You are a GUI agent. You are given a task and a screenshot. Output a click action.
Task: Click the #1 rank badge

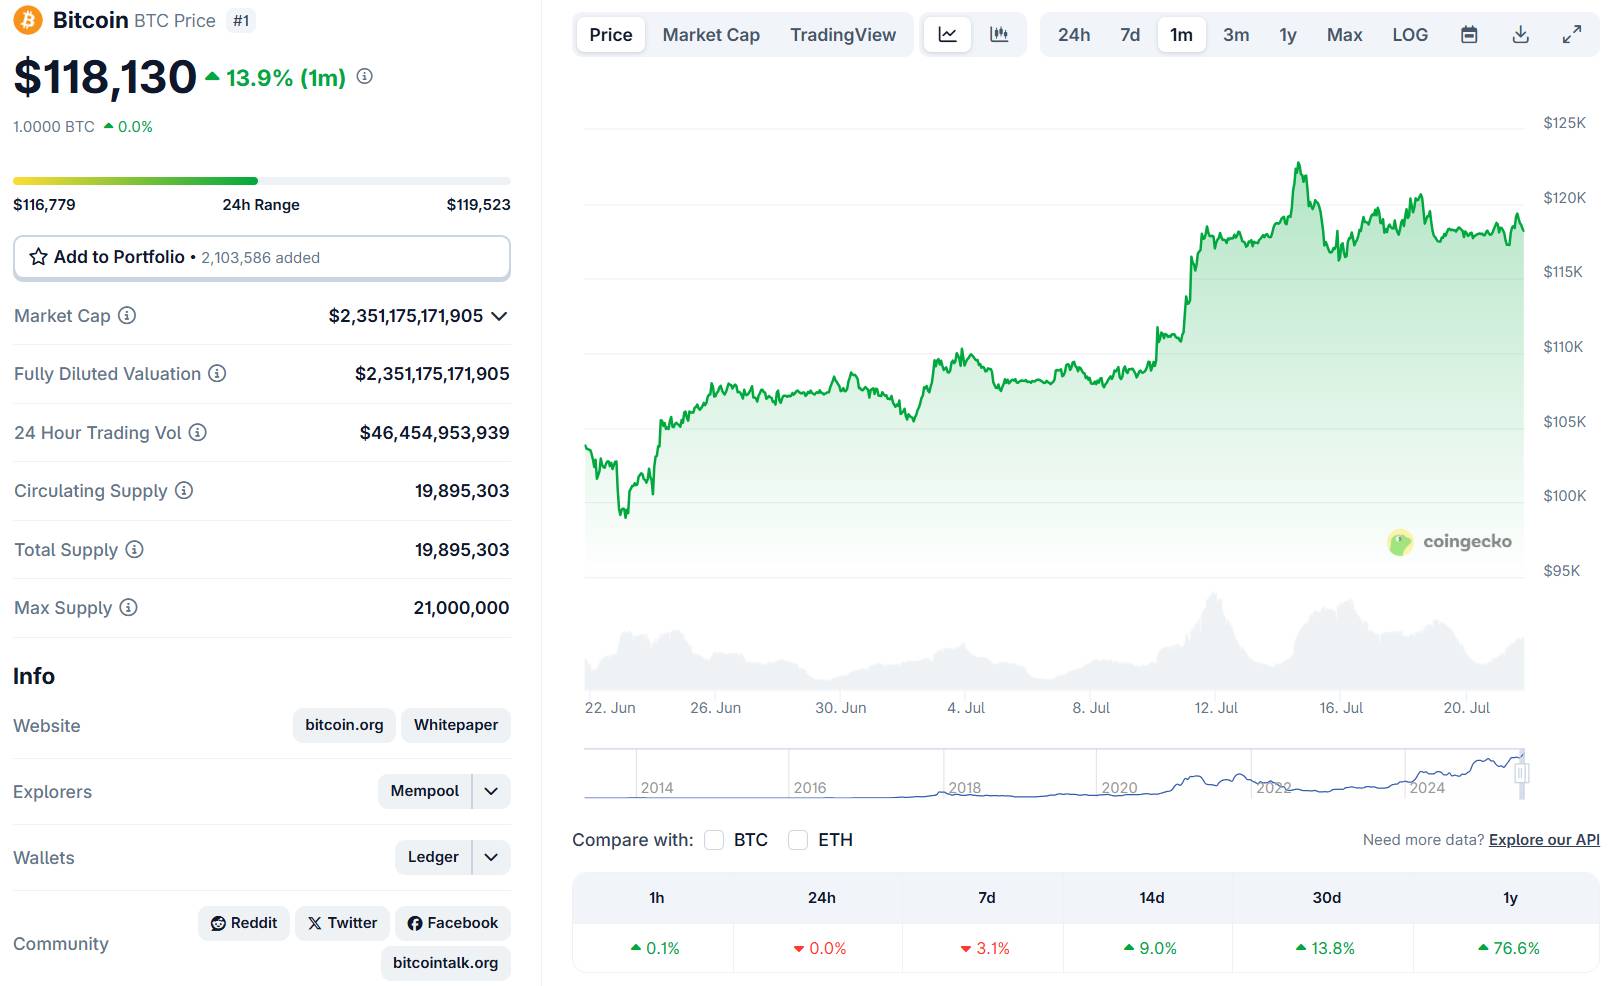click(241, 21)
